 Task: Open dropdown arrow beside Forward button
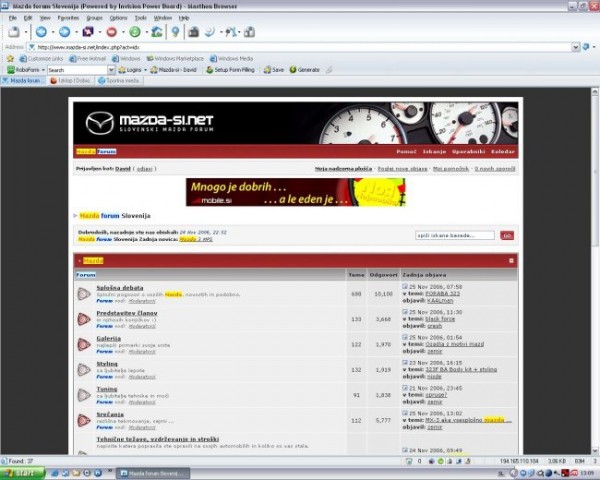coord(76,32)
